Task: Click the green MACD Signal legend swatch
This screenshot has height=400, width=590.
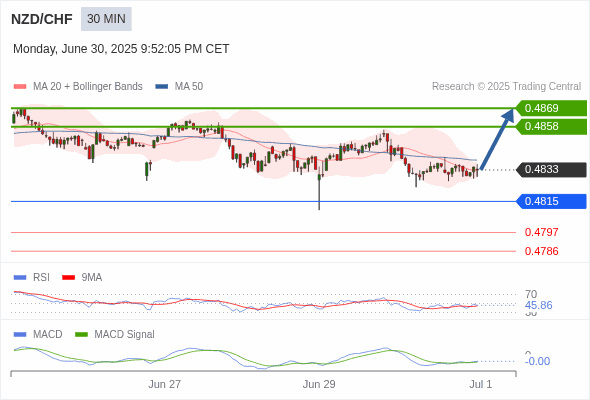Action: [x=81, y=335]
